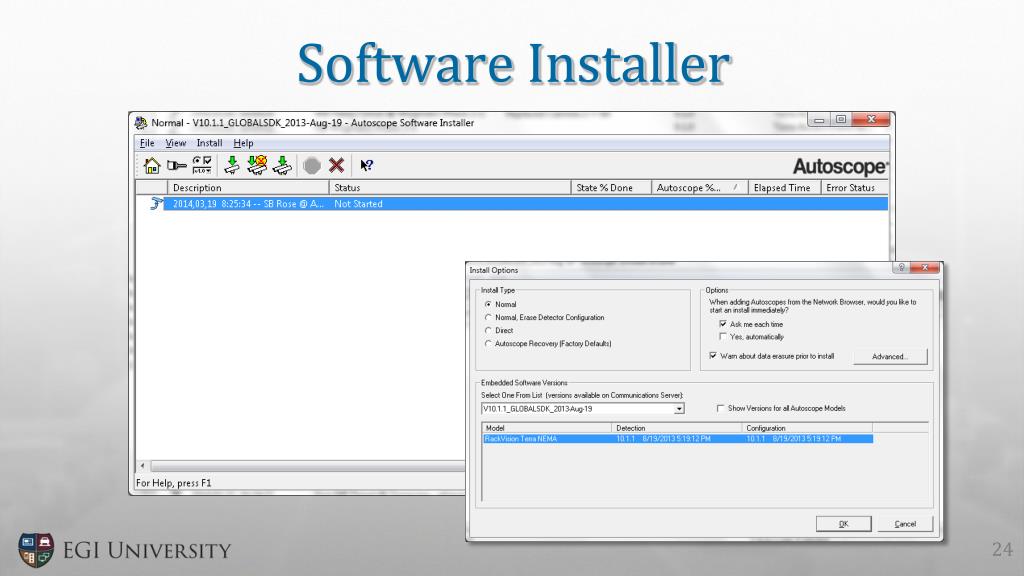Open install options via the v1.0 toolbar icon
Screen dimensions: 1024x576
(202, 166)
